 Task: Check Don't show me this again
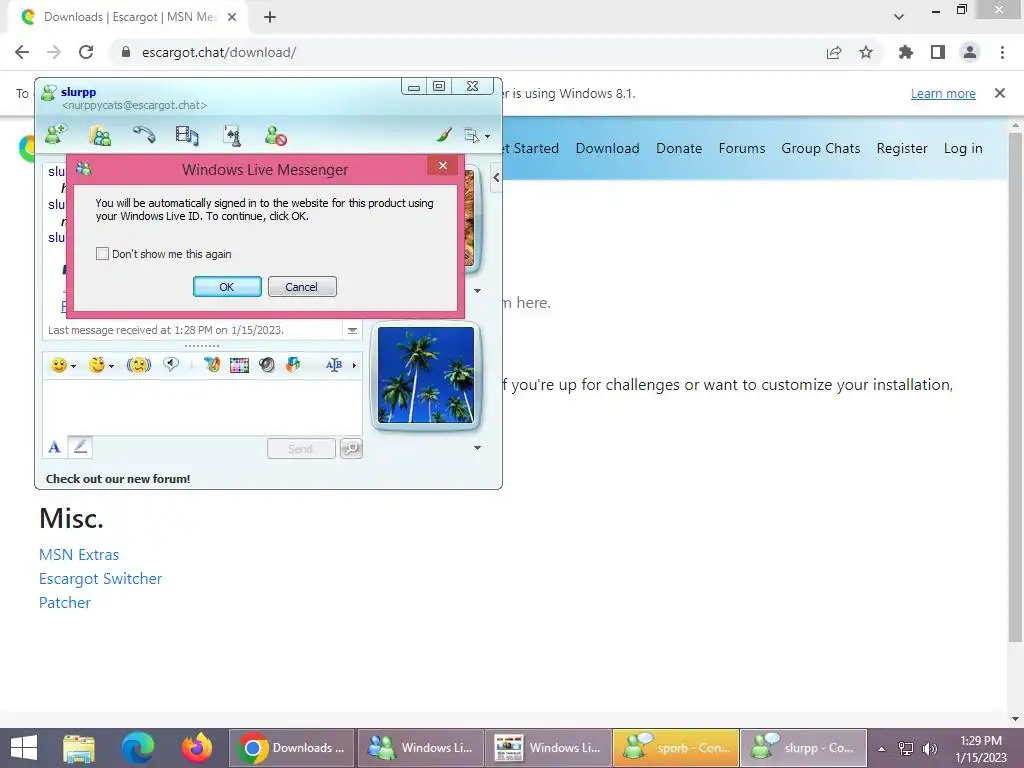(x=103, y=253)
